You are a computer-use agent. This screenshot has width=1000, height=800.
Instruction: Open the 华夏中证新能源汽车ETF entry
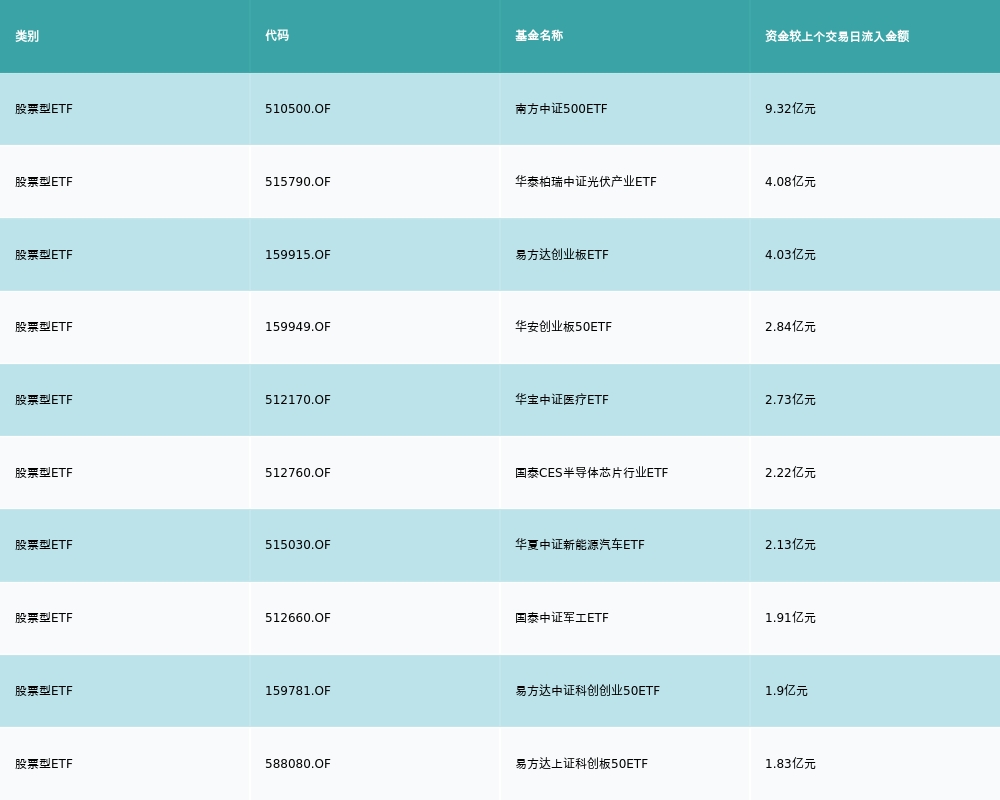point(580,545)
